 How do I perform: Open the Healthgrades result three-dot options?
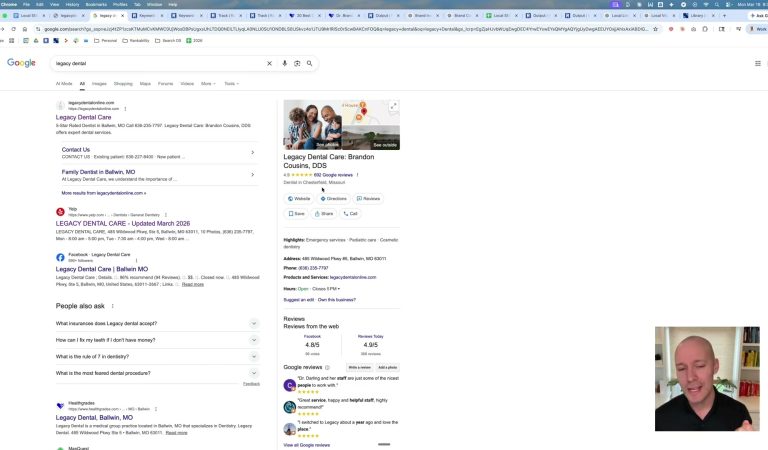(156, 409)
